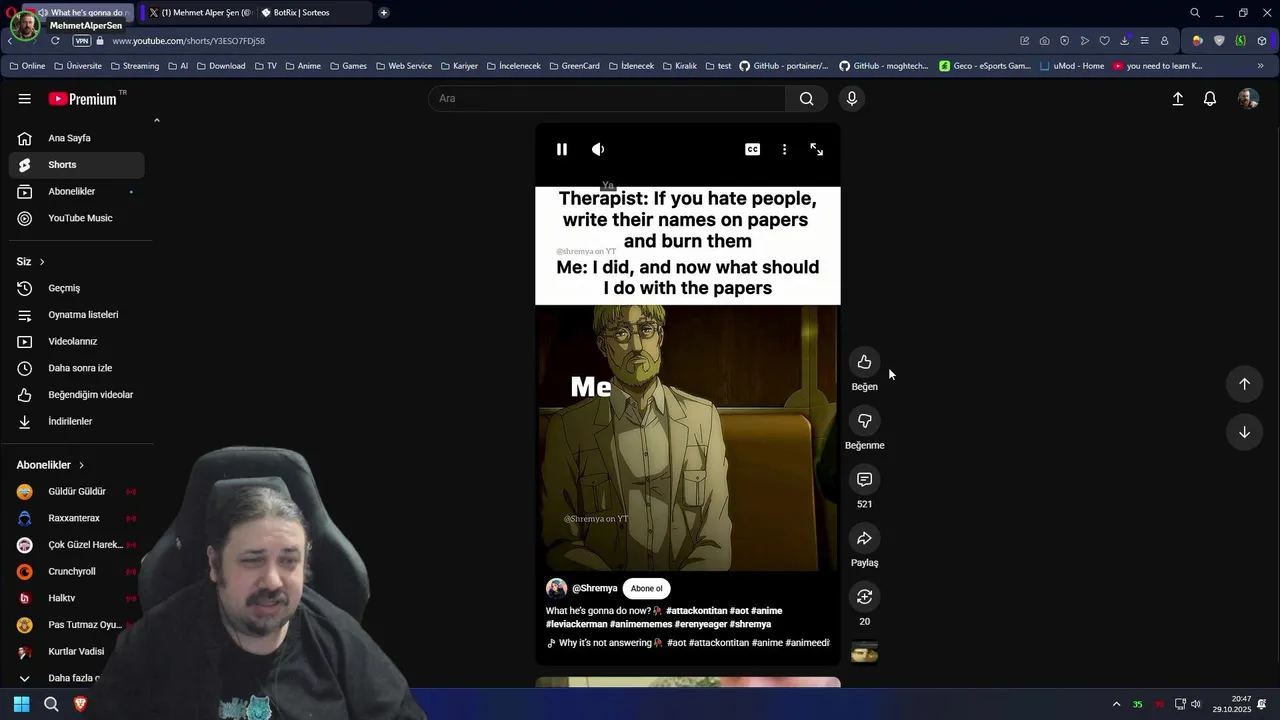Select Ana Sayfa in sidebar

coord(76,138)
